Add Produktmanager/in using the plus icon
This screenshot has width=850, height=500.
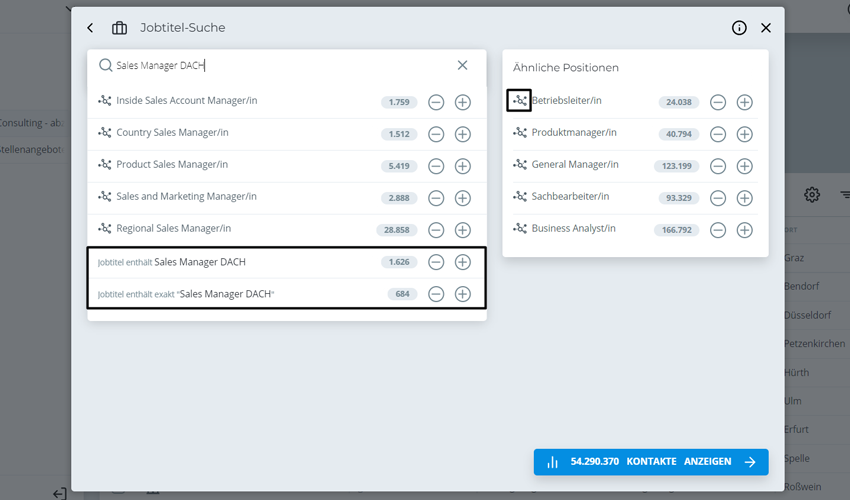(744, 134)
